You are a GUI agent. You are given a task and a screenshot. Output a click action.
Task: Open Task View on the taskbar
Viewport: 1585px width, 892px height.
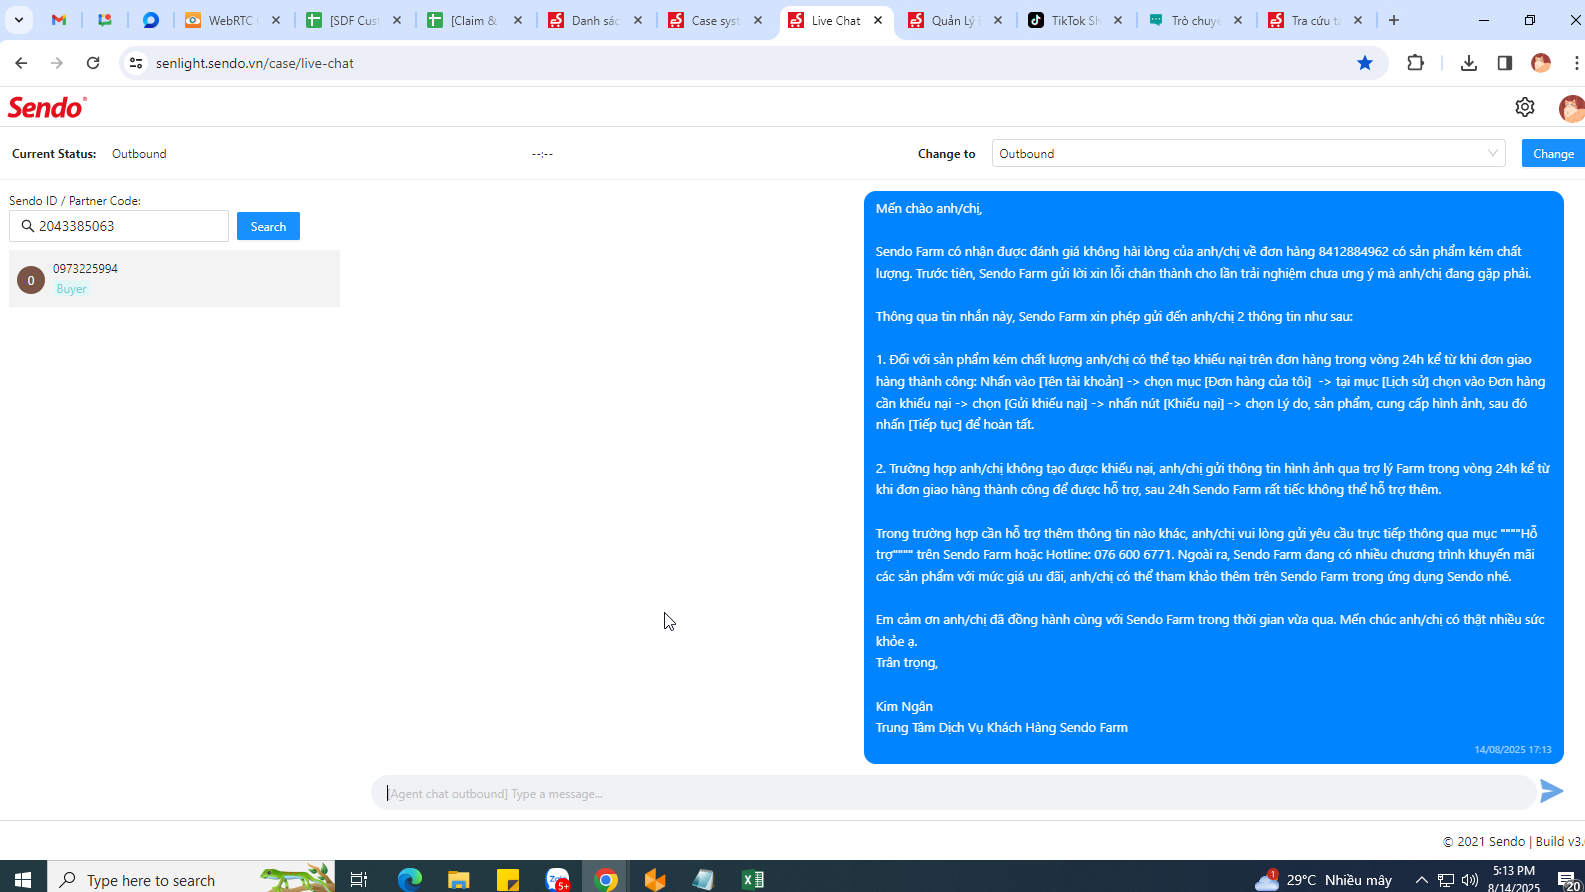[x=359, y=880]
